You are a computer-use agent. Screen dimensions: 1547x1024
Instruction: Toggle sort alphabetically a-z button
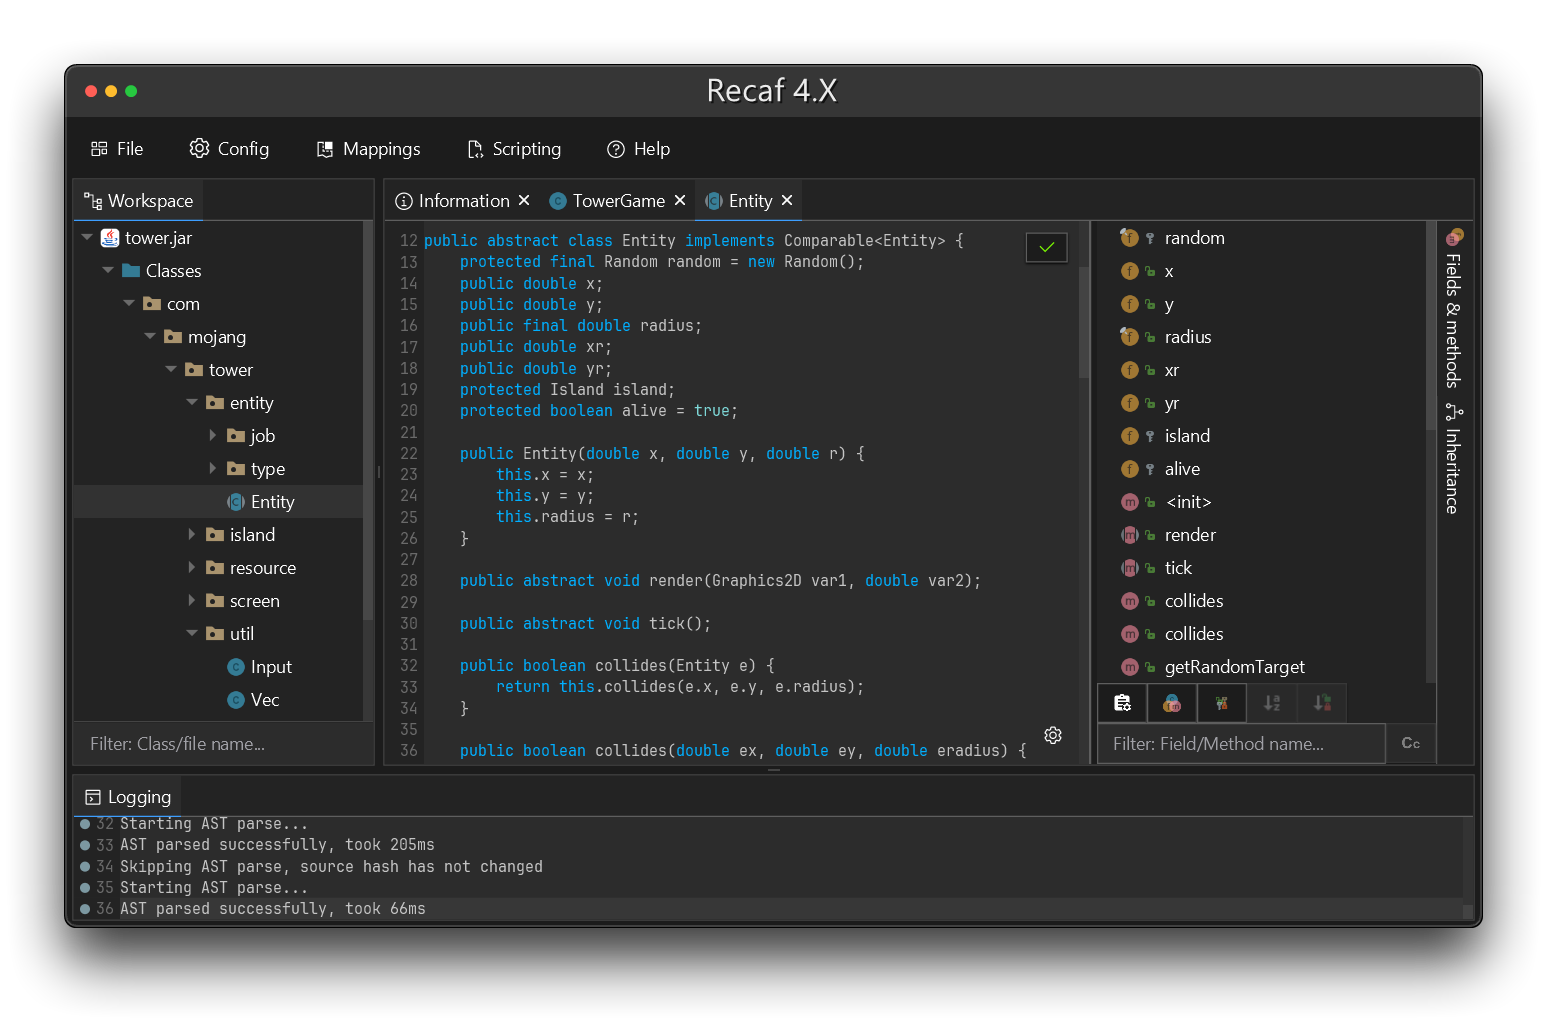coord(1272,703)
